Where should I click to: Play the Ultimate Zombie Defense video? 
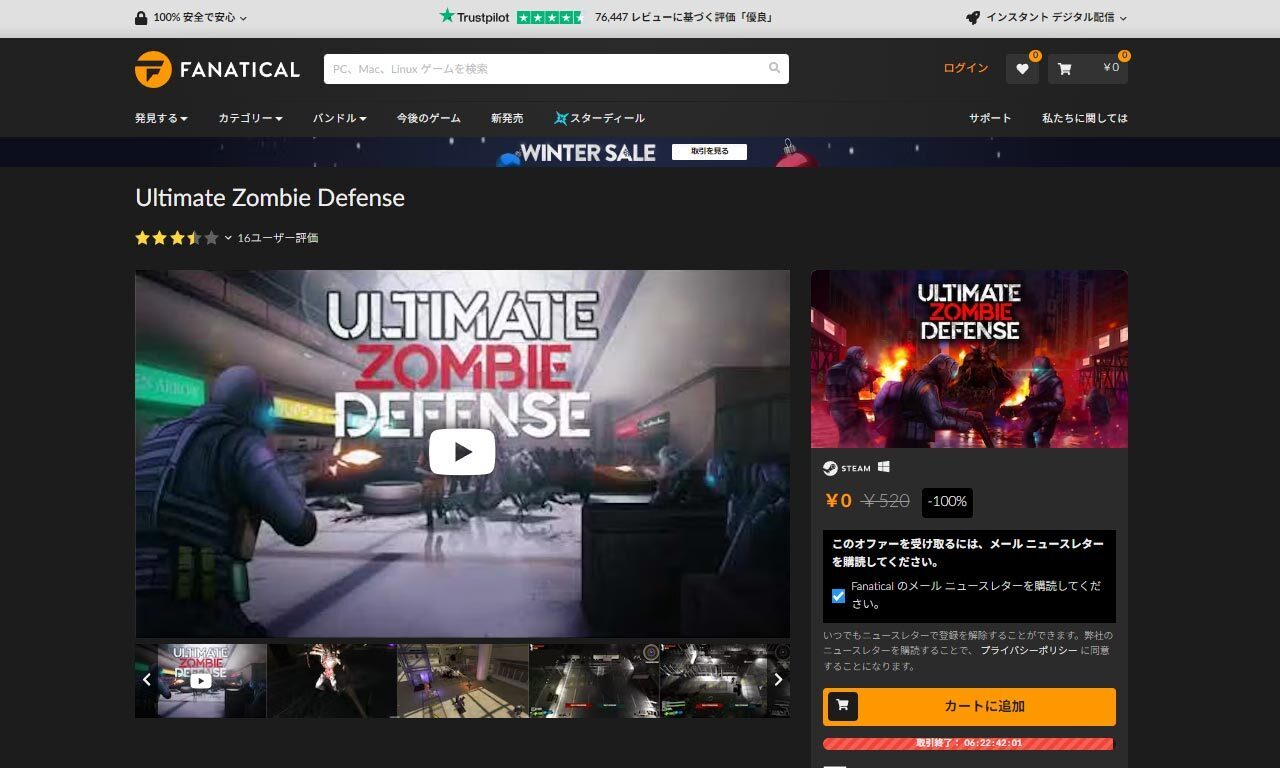point(462,452)
